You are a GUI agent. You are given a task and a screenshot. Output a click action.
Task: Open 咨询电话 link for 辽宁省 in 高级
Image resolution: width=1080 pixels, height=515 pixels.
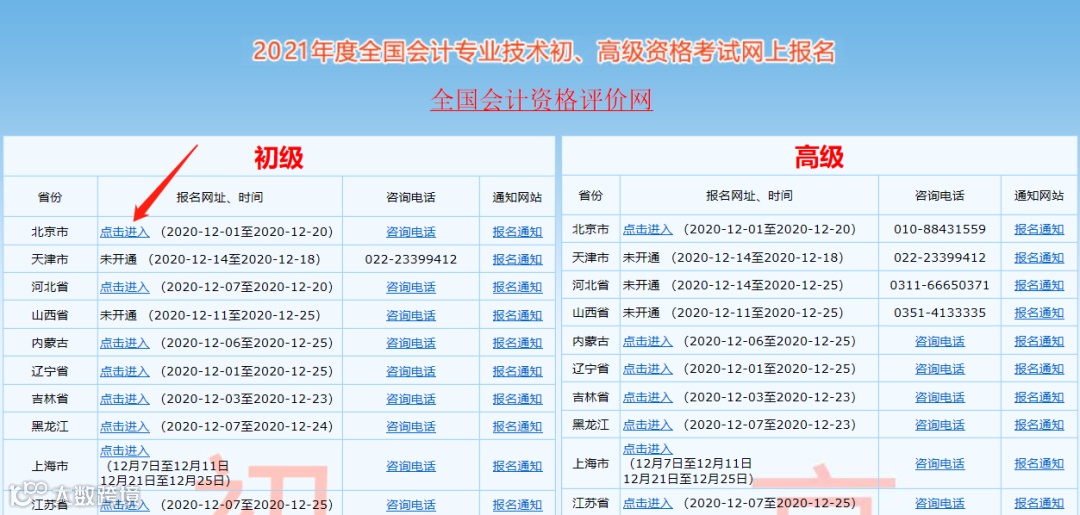[x=939, y=369]
